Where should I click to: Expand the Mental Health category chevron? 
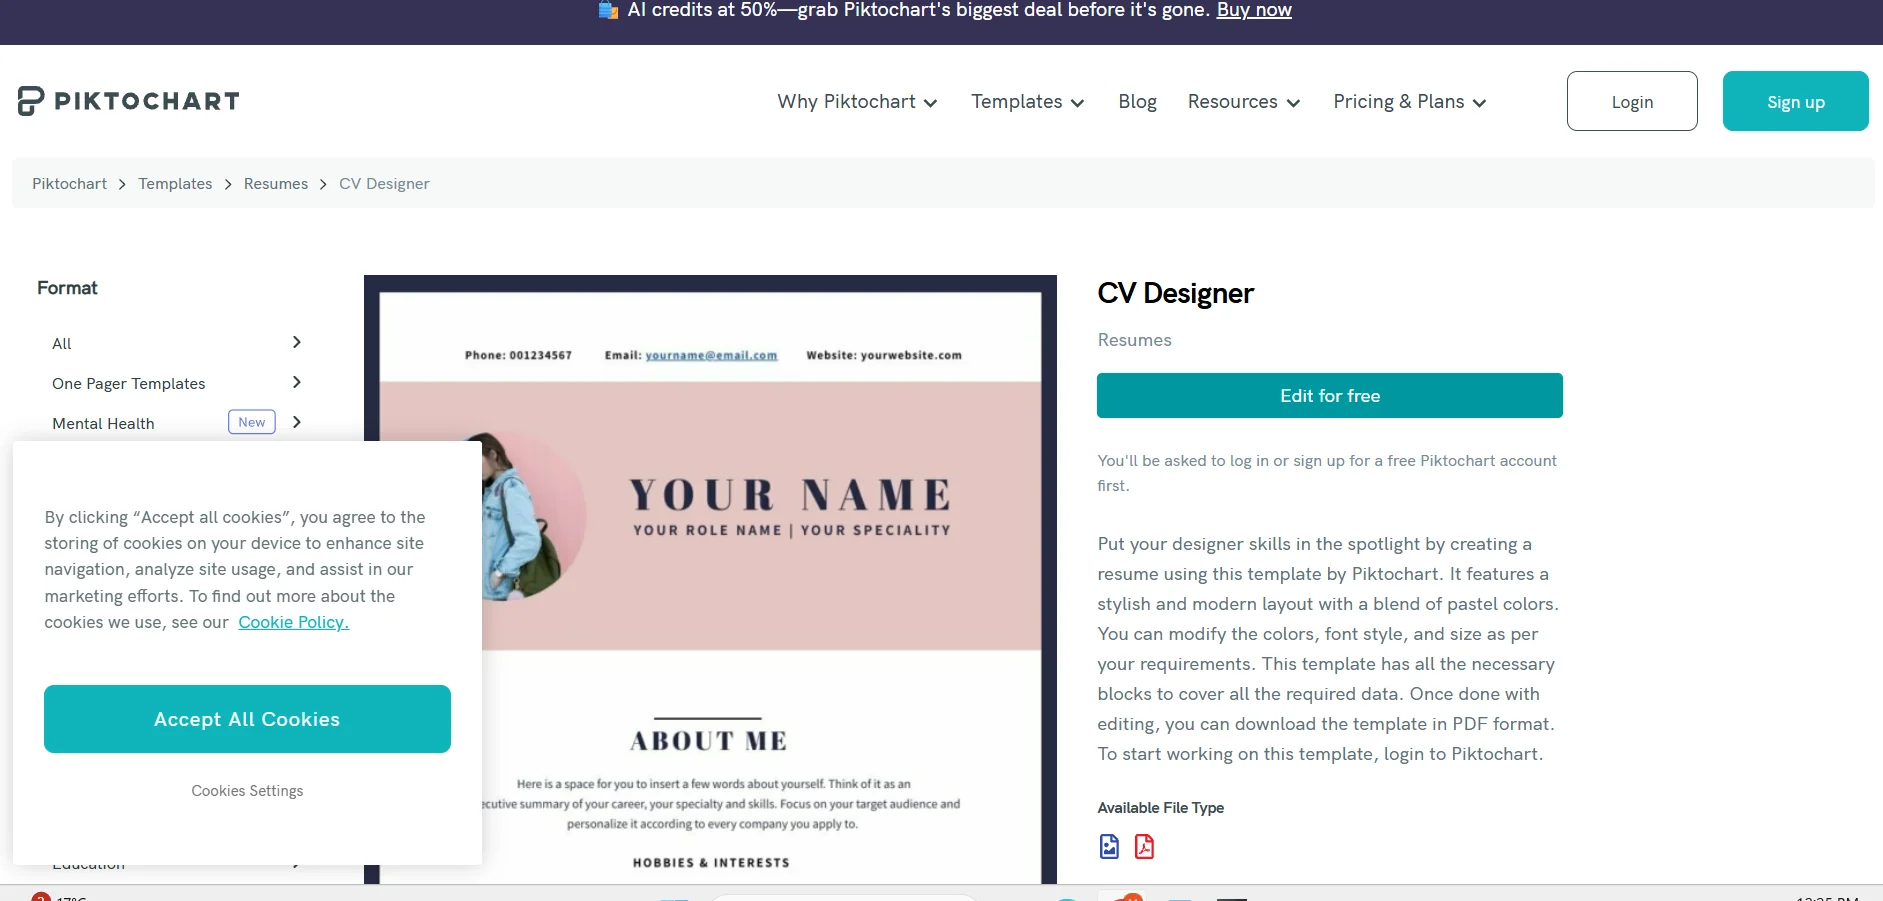pyautogui.click(x=296, y=422)
